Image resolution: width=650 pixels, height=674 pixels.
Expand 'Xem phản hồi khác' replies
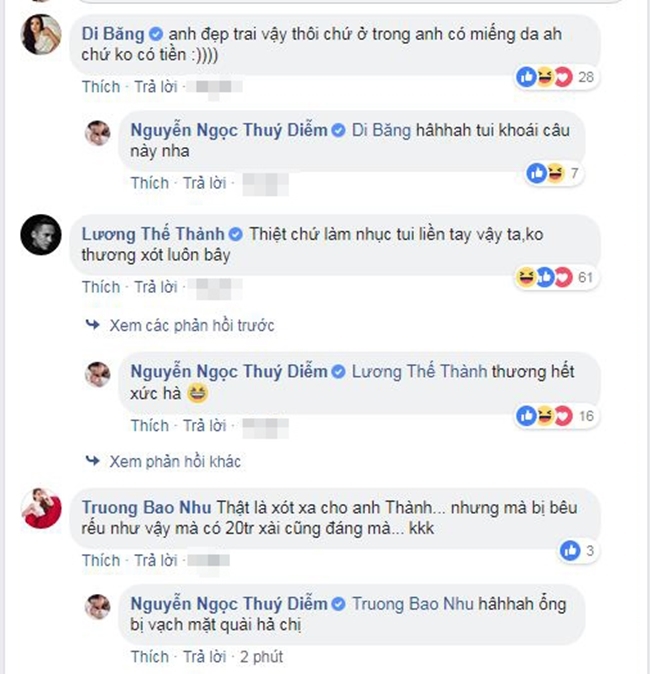click(x=164, y=462)
